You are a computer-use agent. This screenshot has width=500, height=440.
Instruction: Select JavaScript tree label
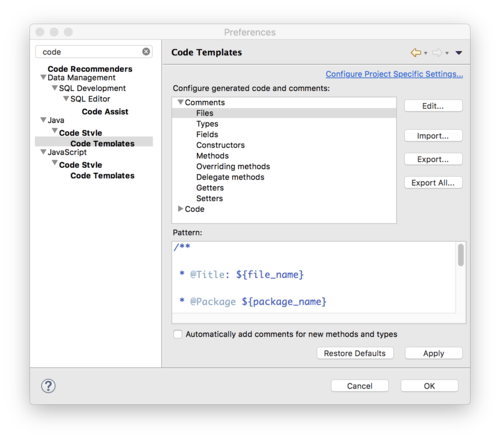click(x=67, y=152)
